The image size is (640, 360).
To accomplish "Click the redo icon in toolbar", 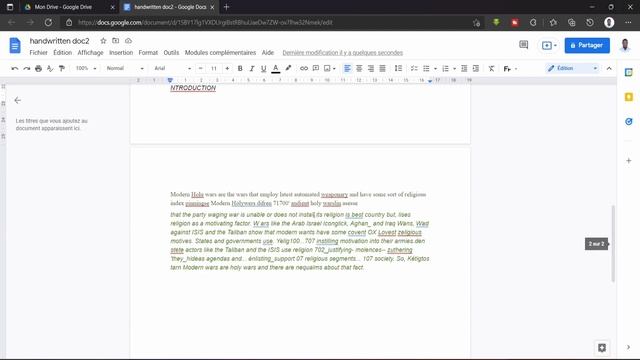I will point(27,69).
